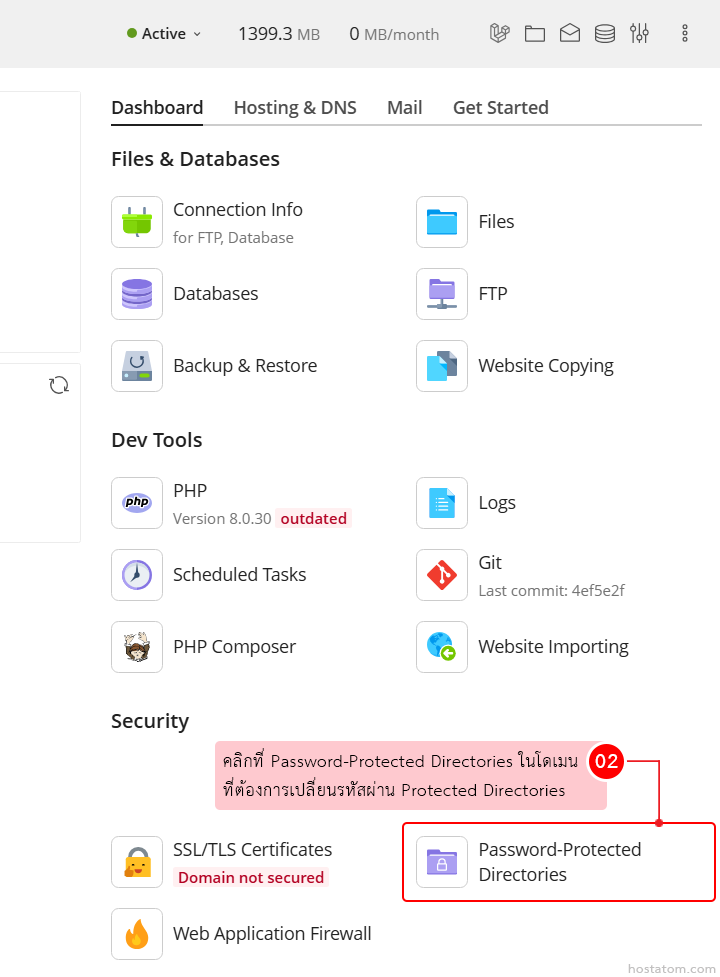
Task: Open the Git icon
Action: coord(442,575)
